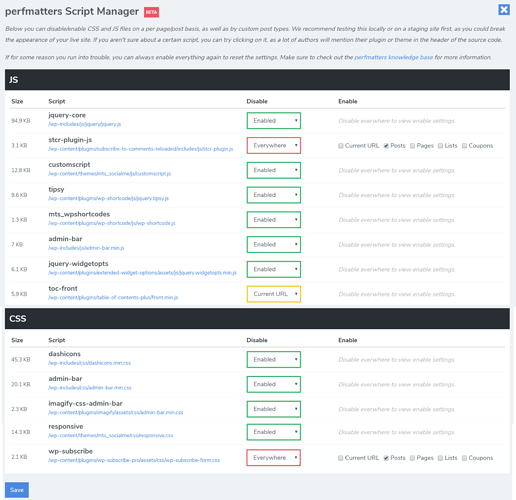Expand the stcr-plugin-js Everywhere dropdown
Viewport: 516px width, 500px height.
tap(274, 145)
